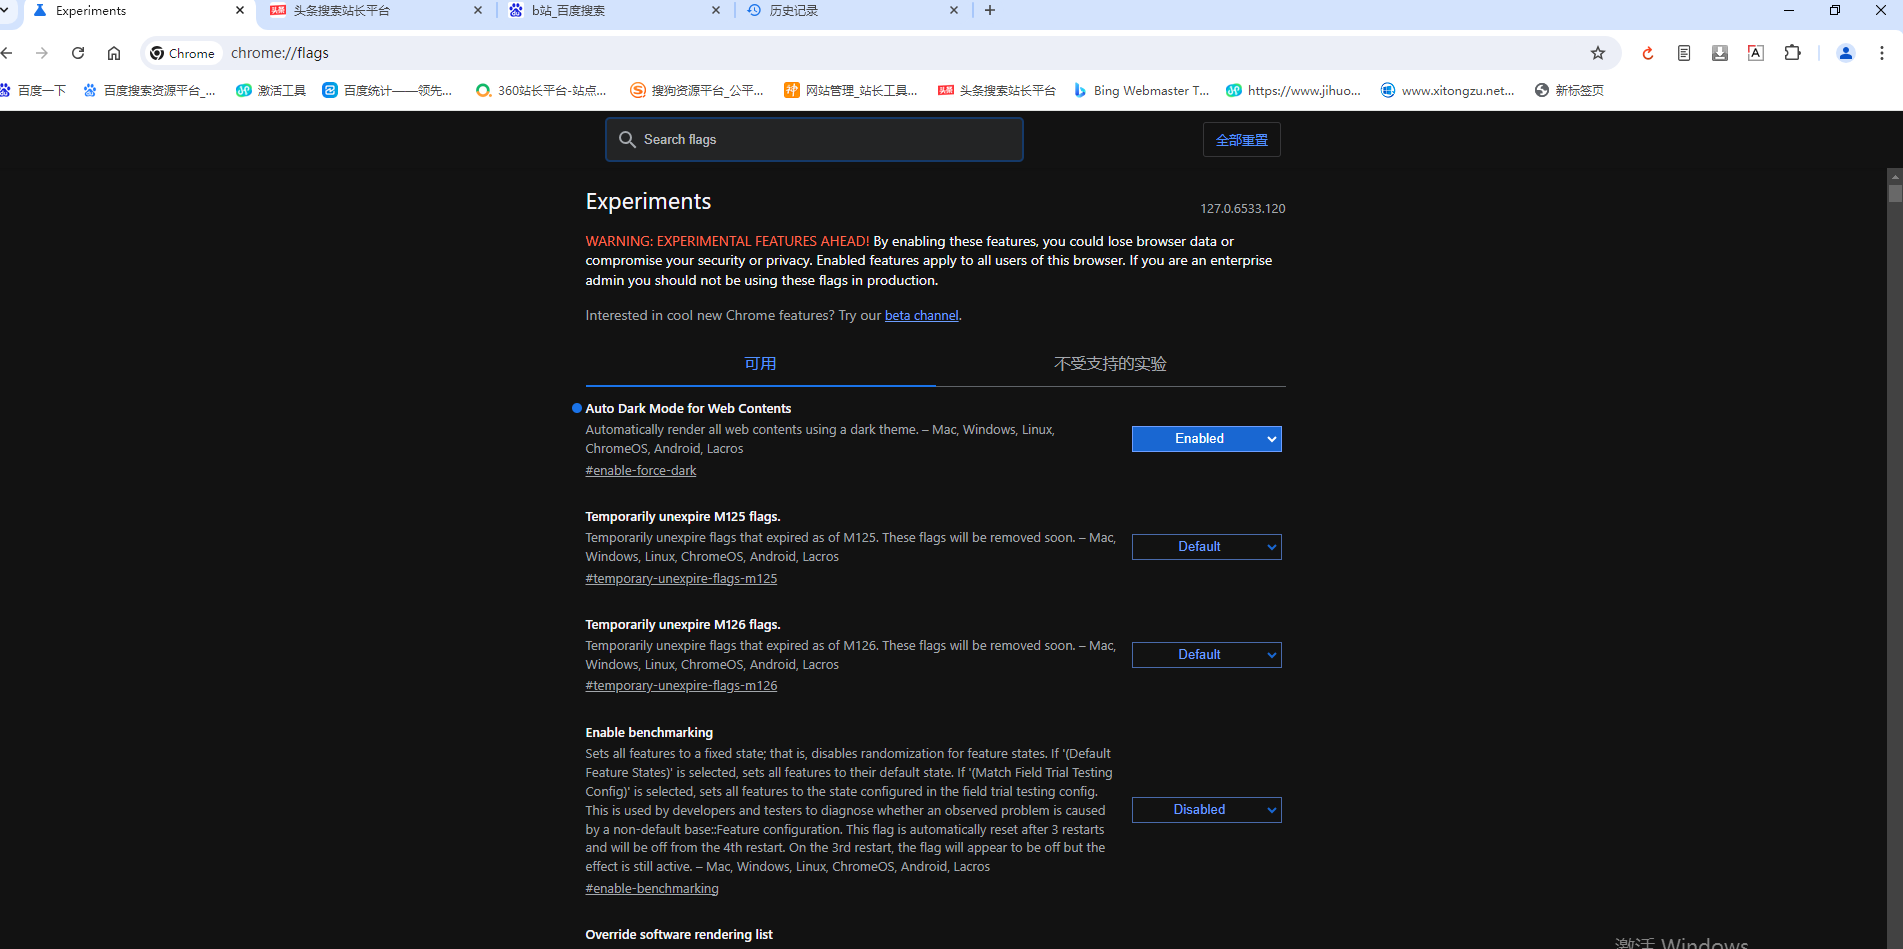Image resolution: width=1903 pixels, height=949 pixels.
Task: Click the browser back arrow
Action: (8, 53)
